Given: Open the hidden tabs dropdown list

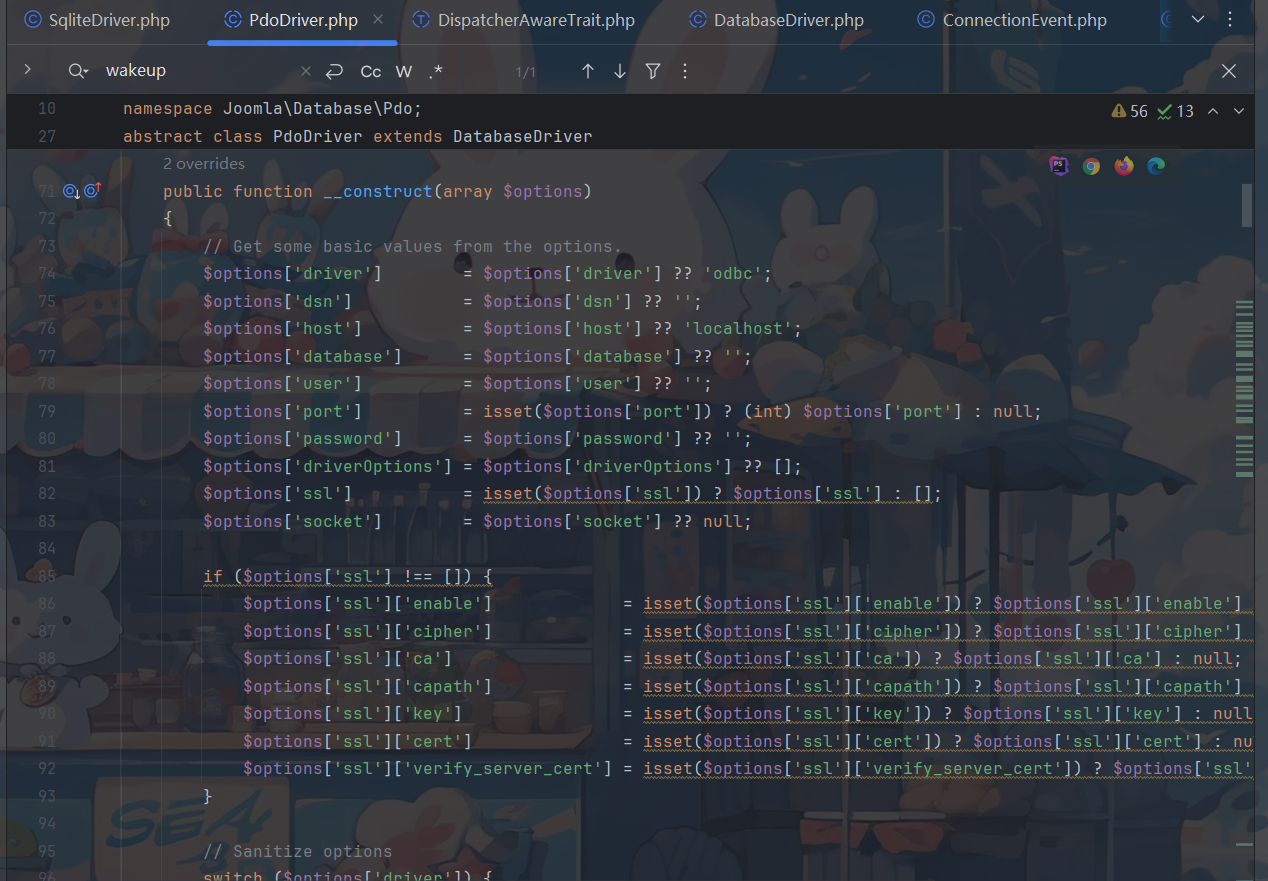Looking at the screenshot, I should click(x=1198, y=19).
